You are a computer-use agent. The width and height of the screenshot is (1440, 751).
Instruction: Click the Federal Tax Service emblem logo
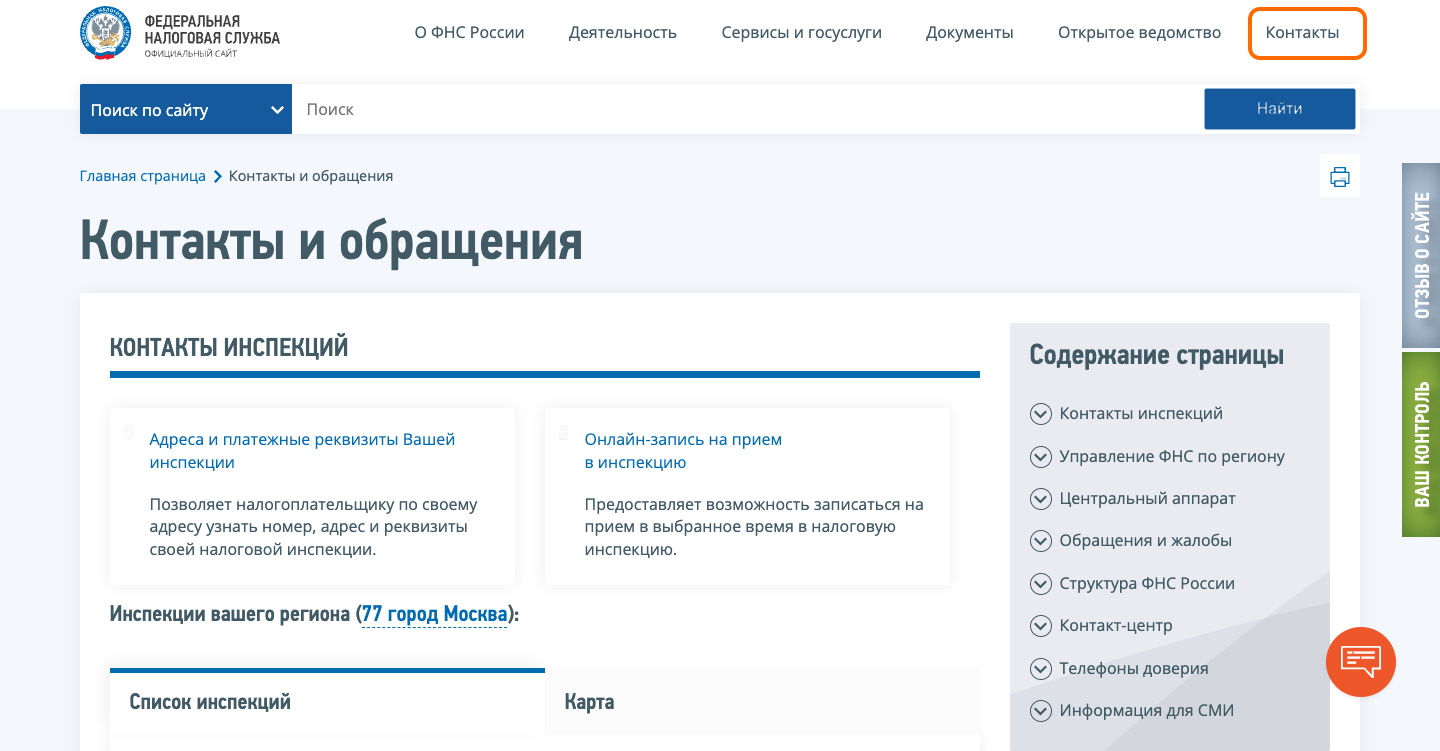[105, 33]
